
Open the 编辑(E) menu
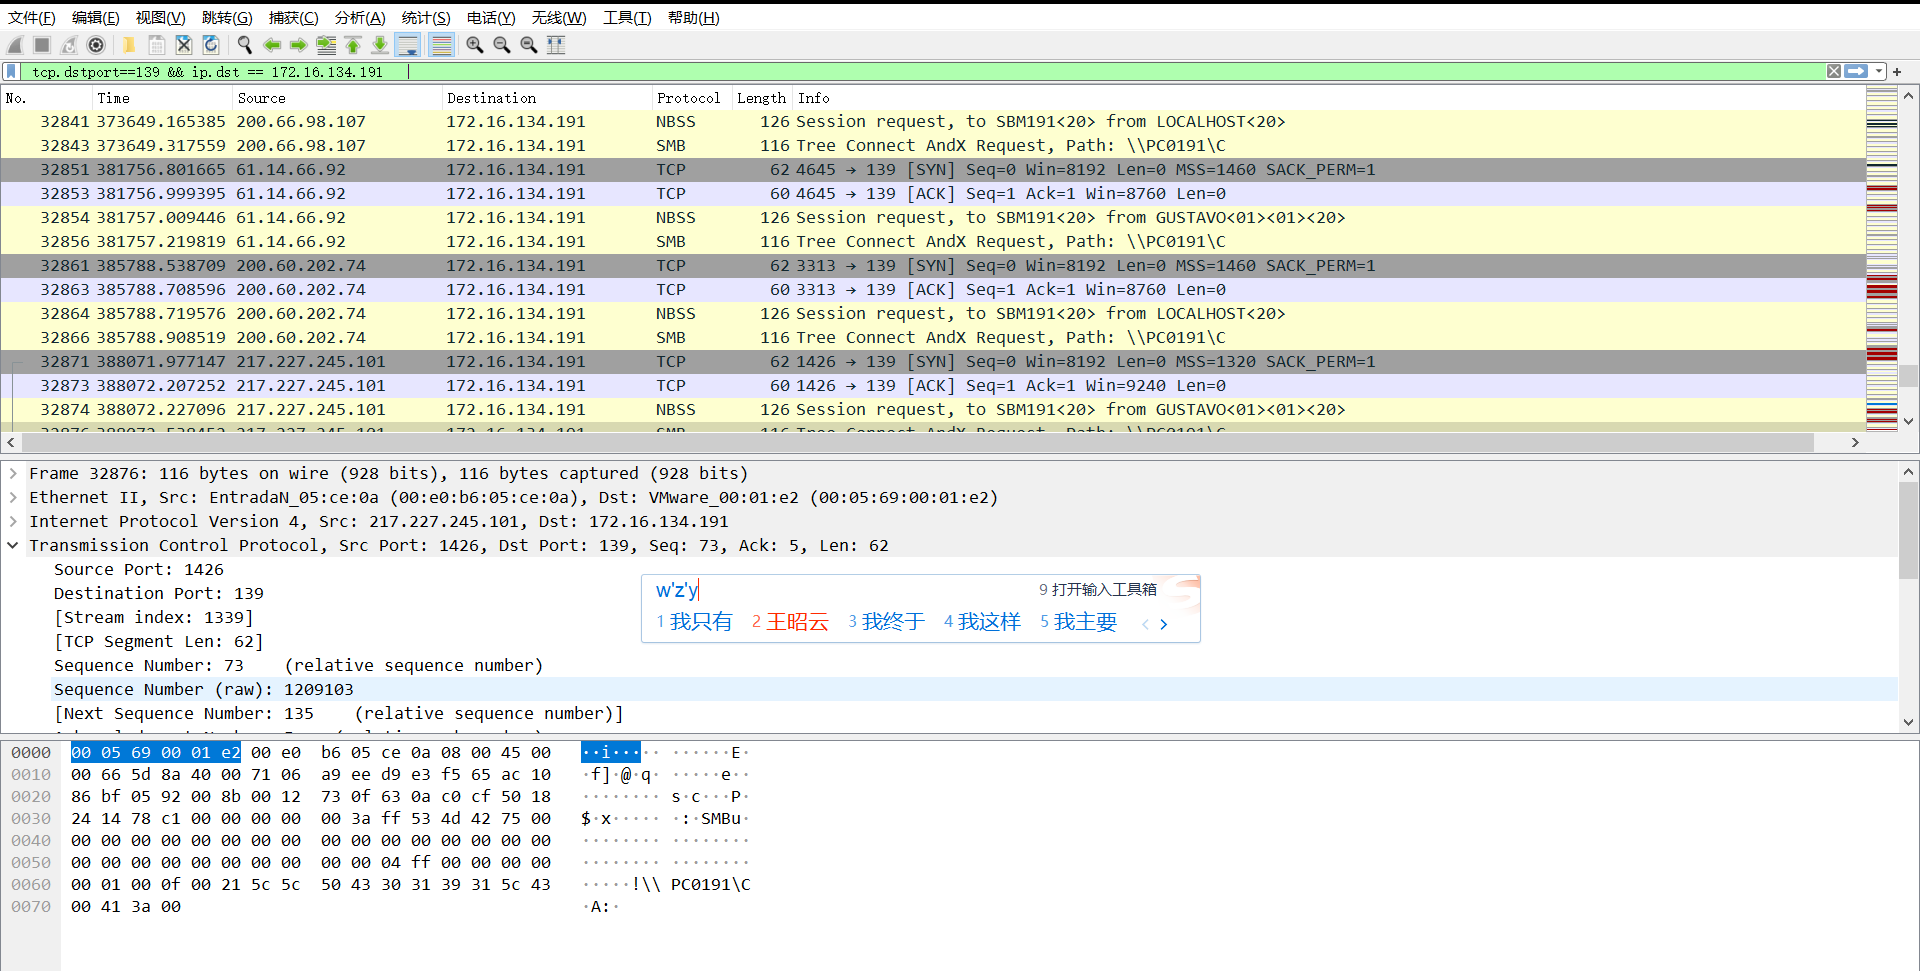tap(95, 17)
